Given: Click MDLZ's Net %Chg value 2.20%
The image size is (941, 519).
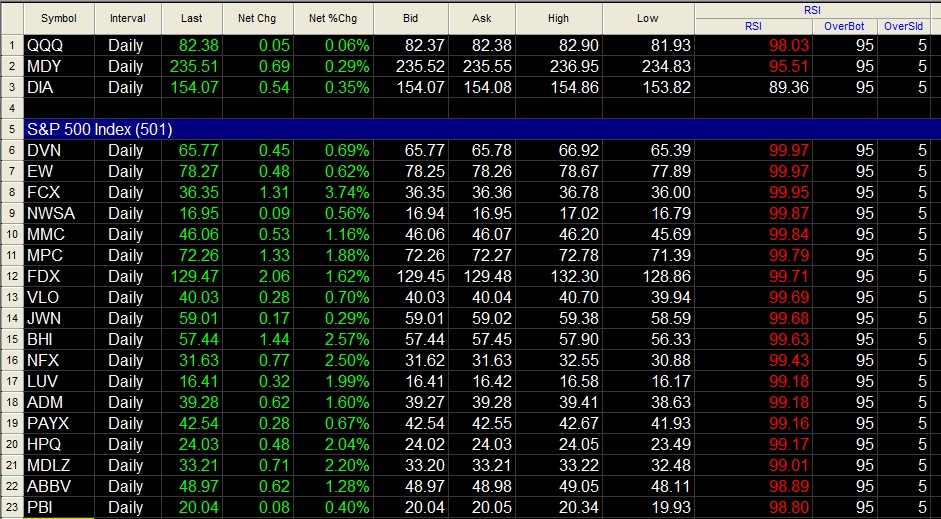Looking at the screenshot, I should coord(347,465).
